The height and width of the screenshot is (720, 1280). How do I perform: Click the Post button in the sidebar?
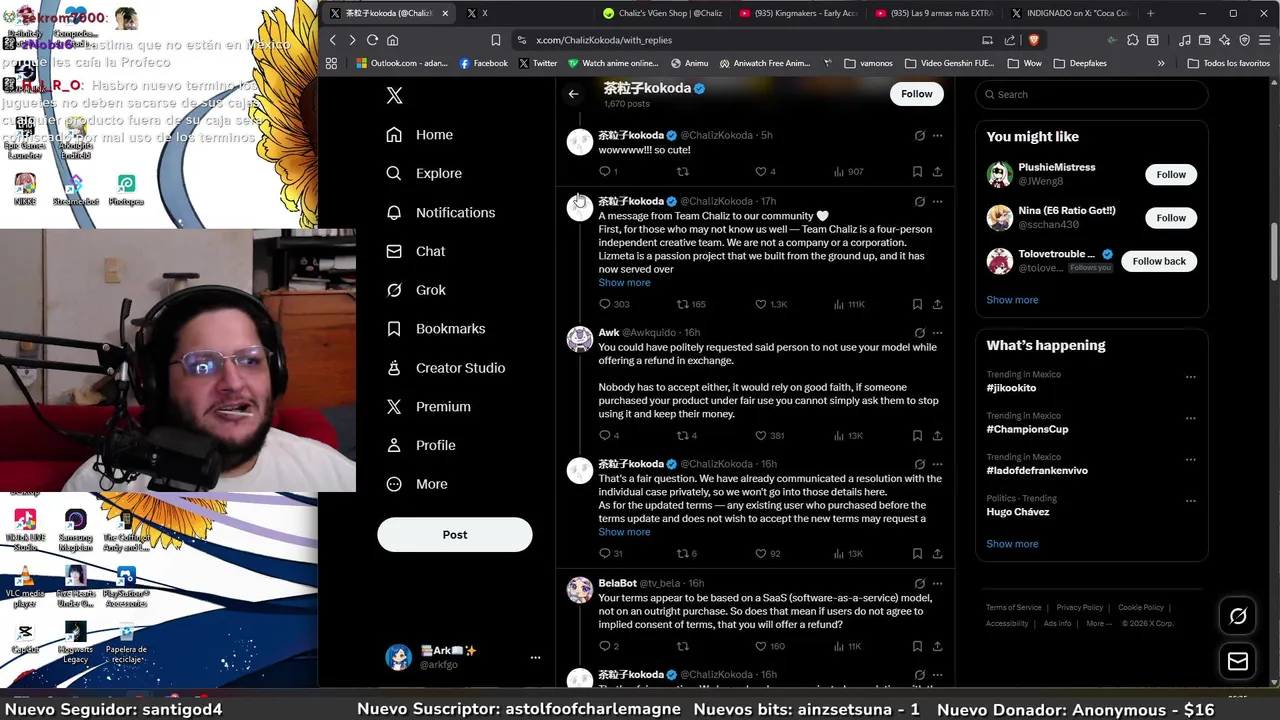click(455, 535)
